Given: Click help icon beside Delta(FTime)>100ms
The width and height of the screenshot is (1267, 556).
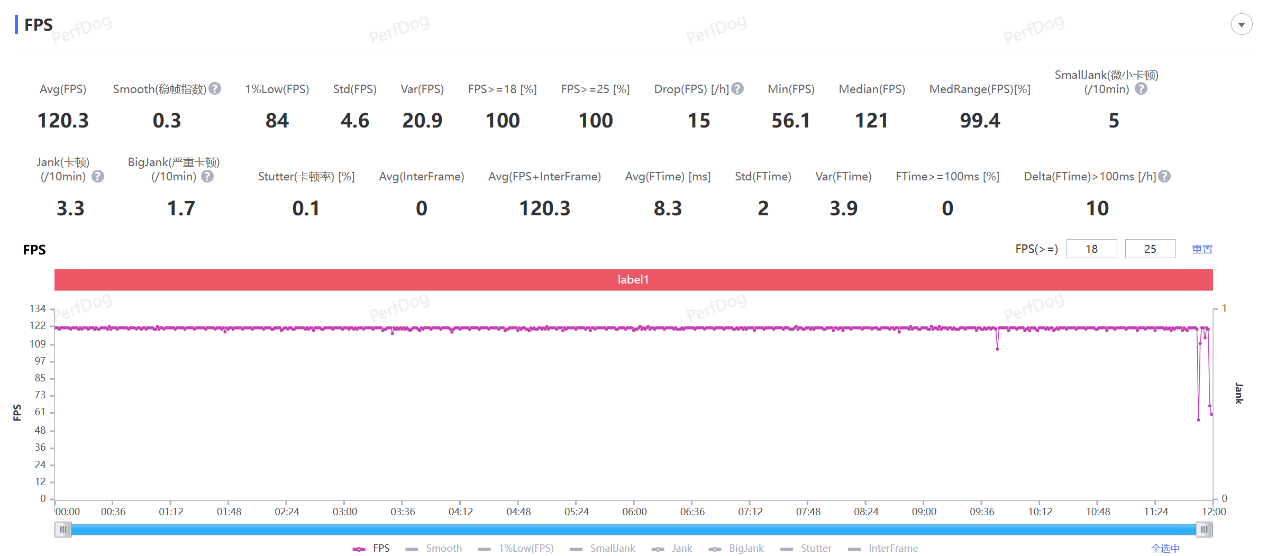Looking at the screenshot, I should [1164, 176].
